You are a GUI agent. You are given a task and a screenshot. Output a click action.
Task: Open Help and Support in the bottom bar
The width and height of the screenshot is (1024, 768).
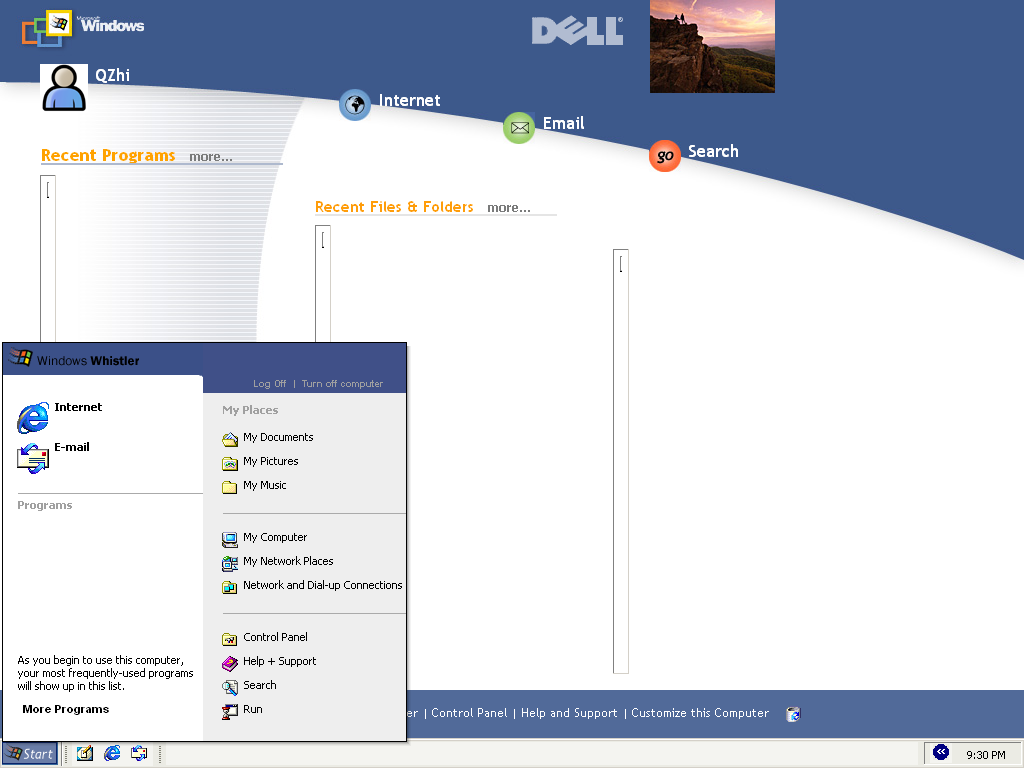(569, 713)
